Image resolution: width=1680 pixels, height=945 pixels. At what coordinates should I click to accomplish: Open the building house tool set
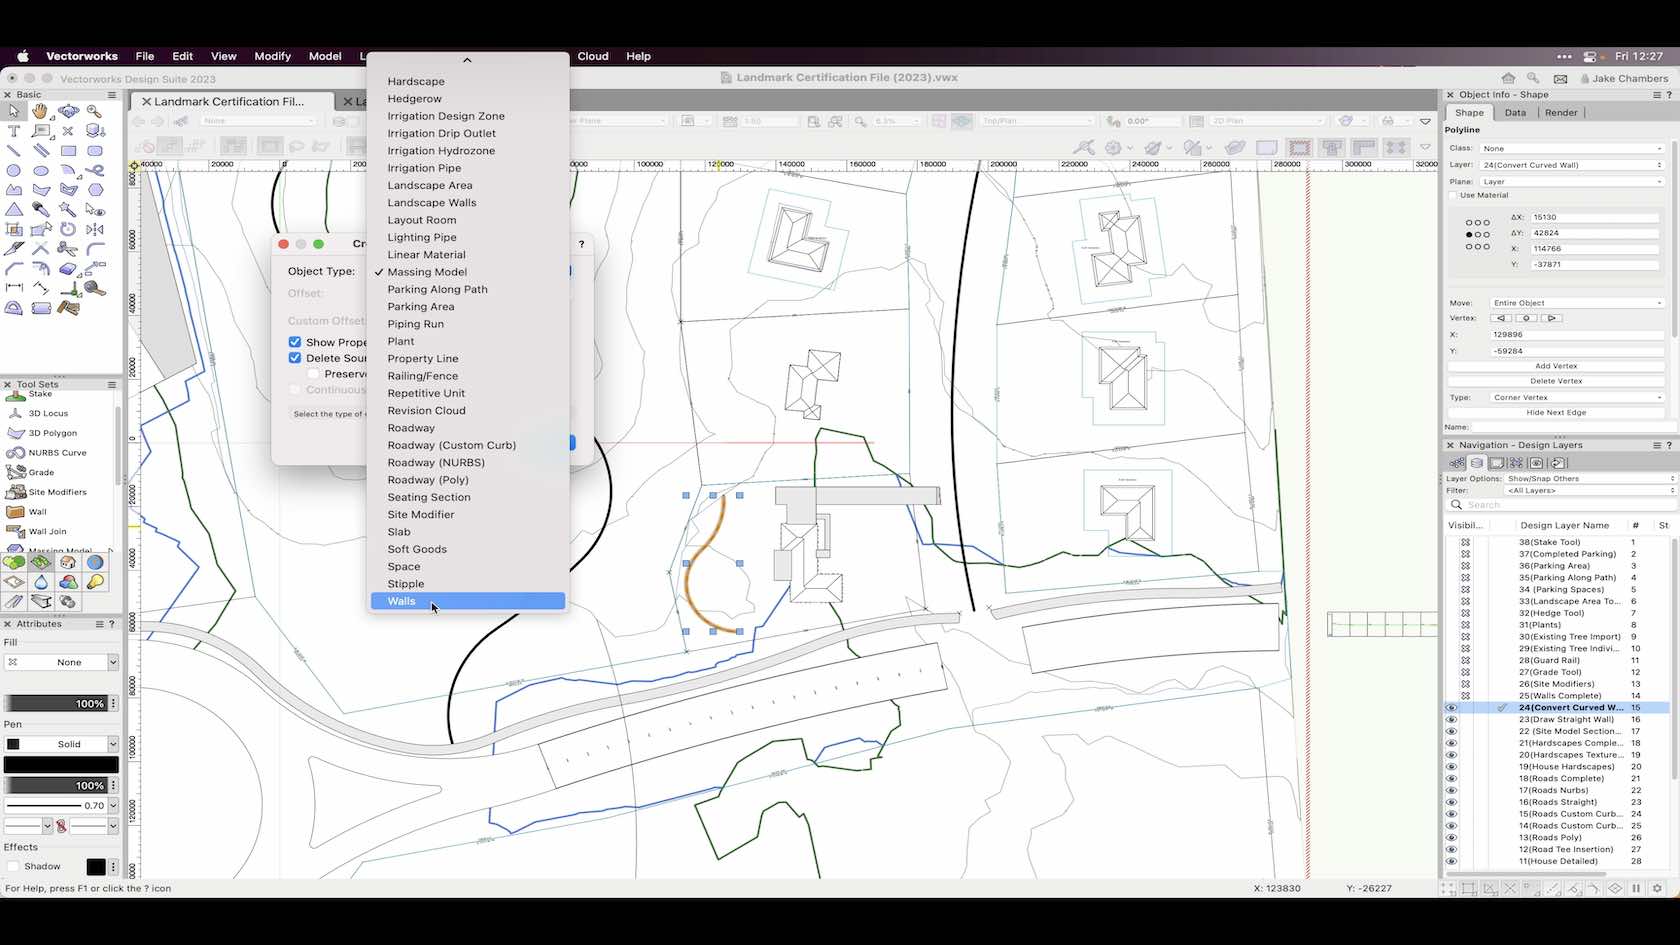coord(68,562)
